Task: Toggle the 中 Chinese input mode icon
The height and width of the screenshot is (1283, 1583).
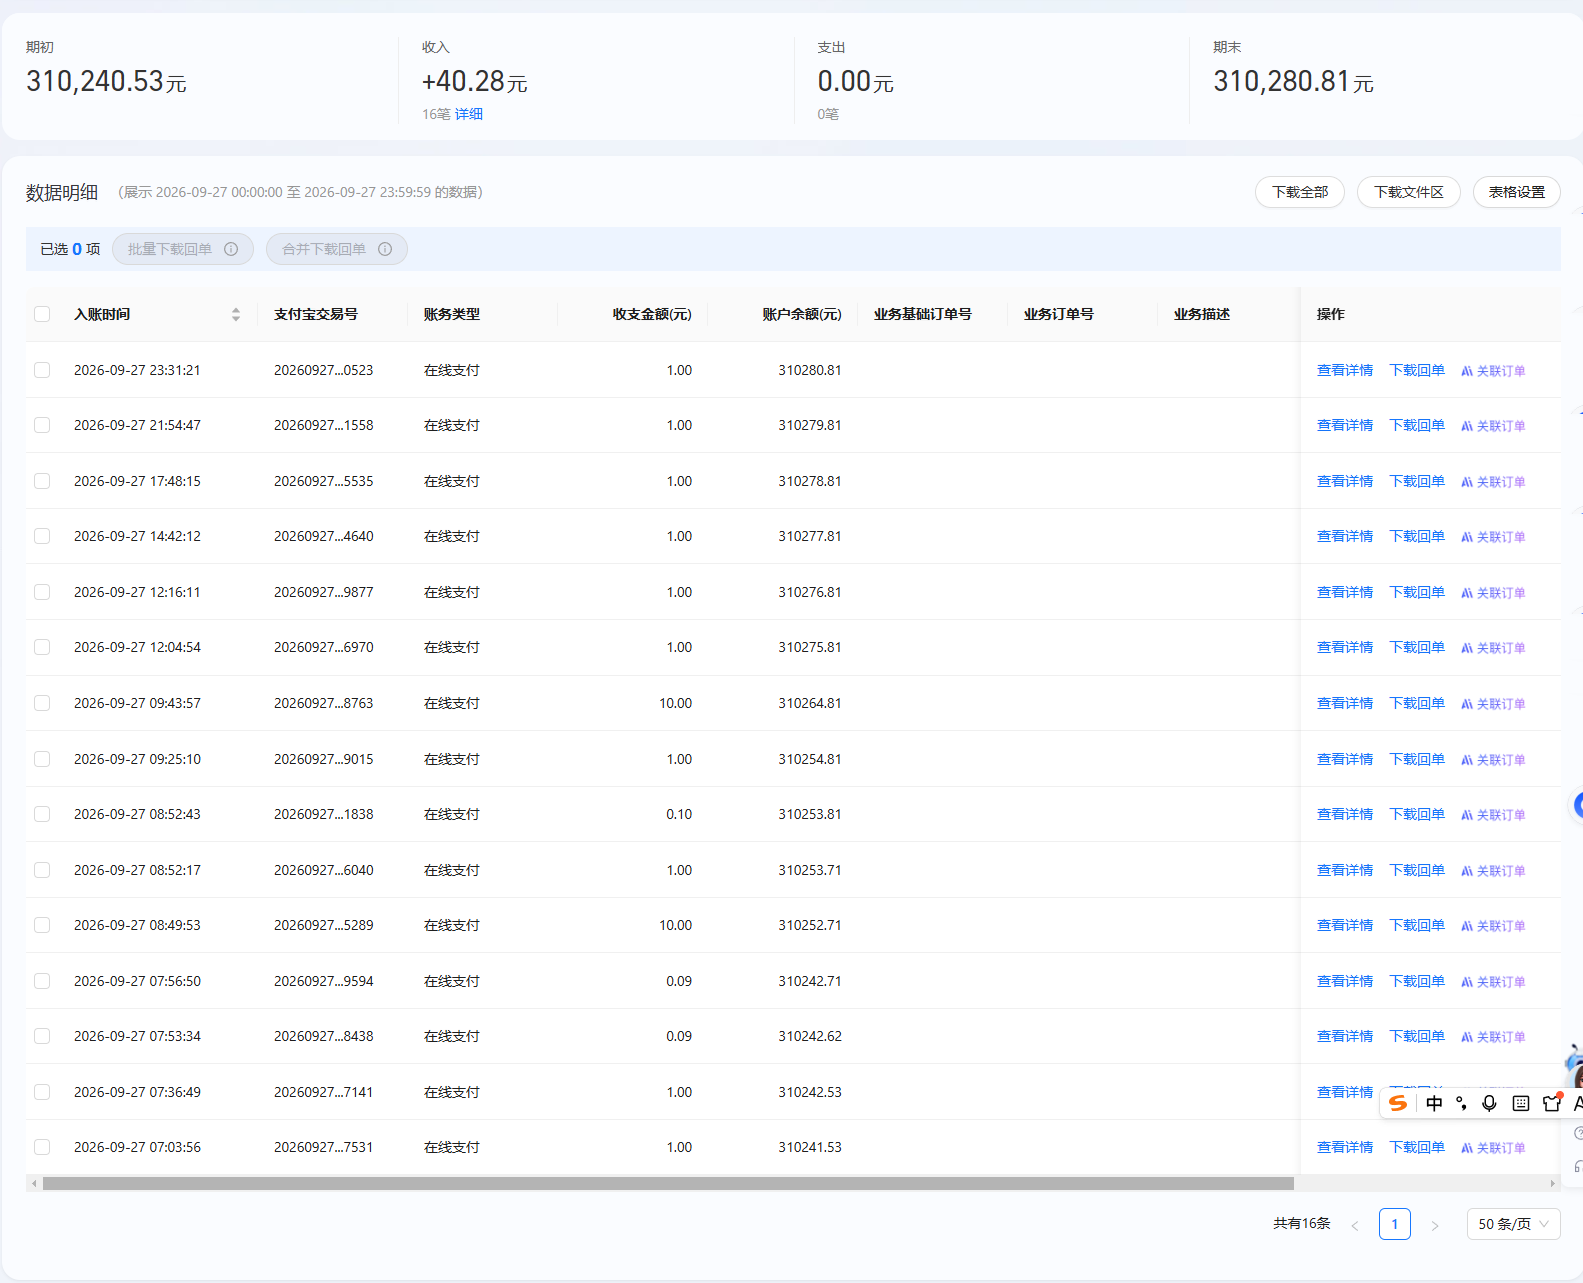Action: tap(1434, 1103)
